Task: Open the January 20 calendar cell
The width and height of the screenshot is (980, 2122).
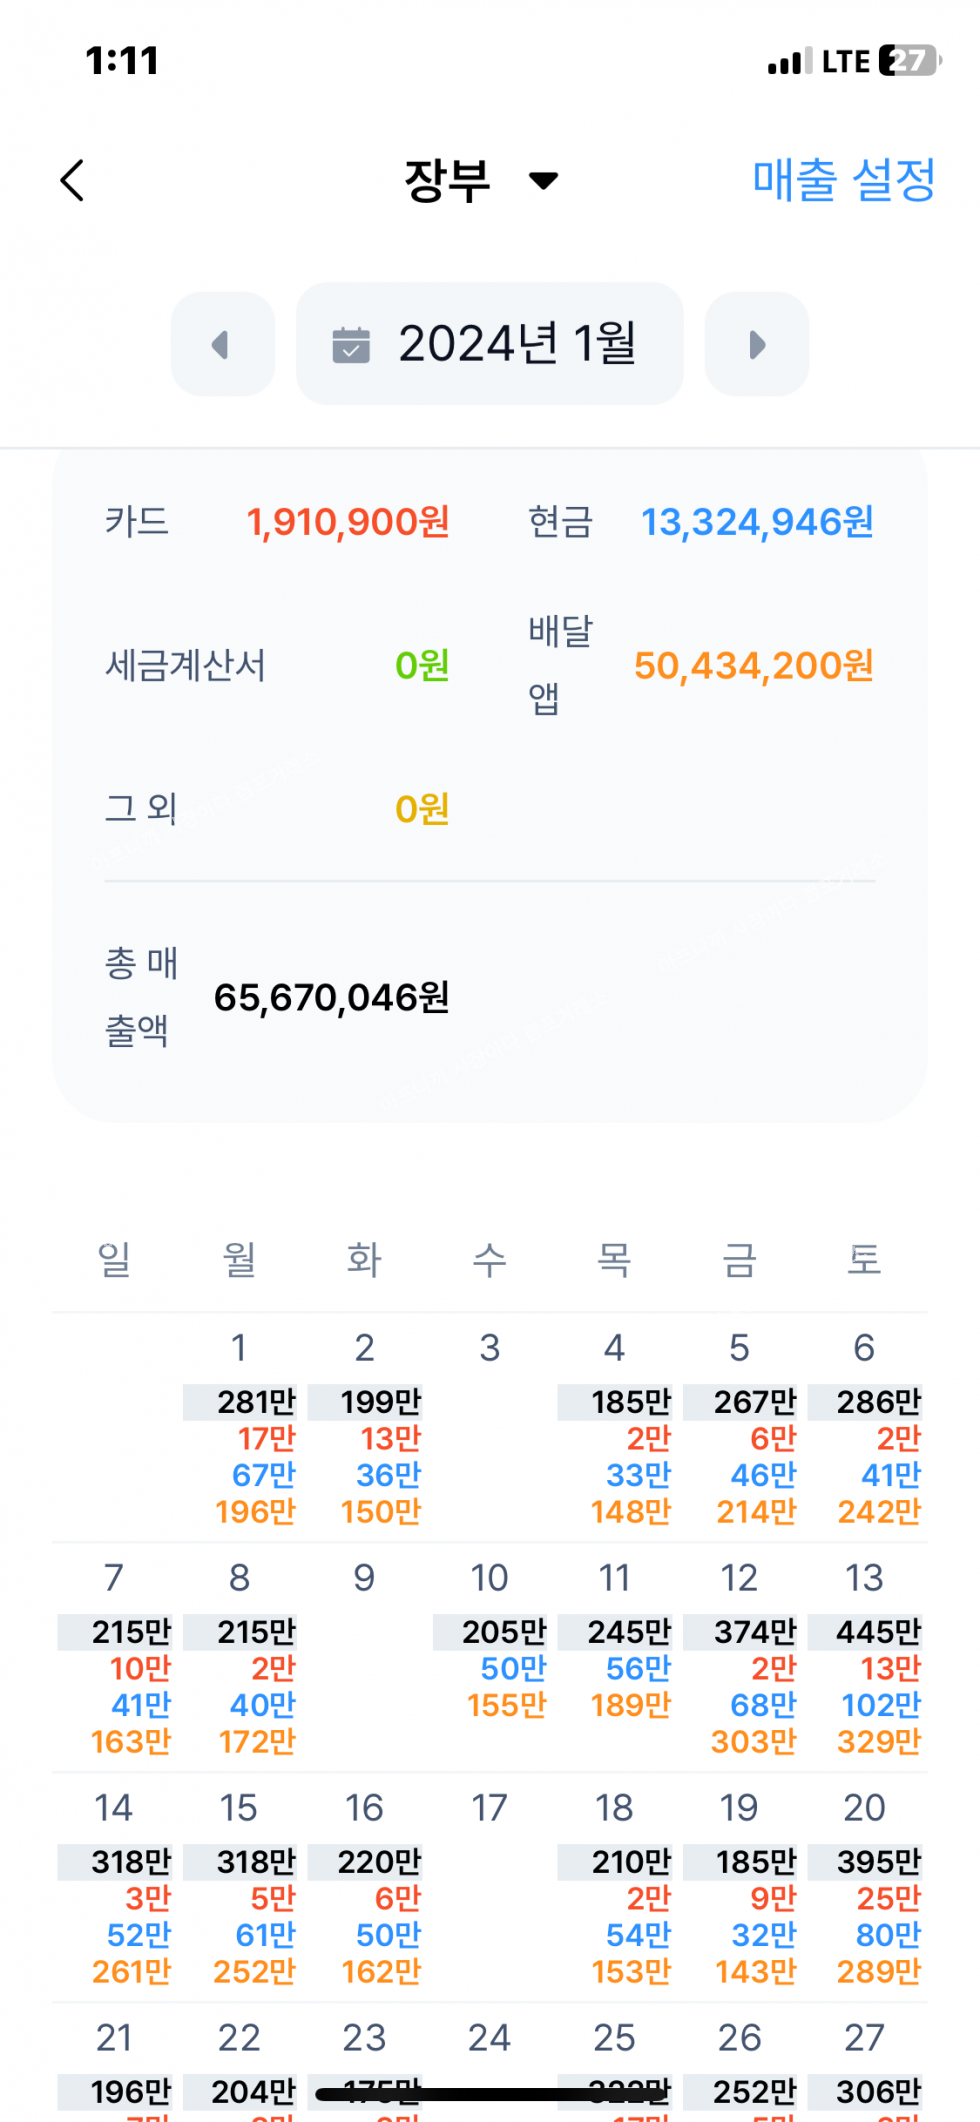Action: click(865, 1890)
